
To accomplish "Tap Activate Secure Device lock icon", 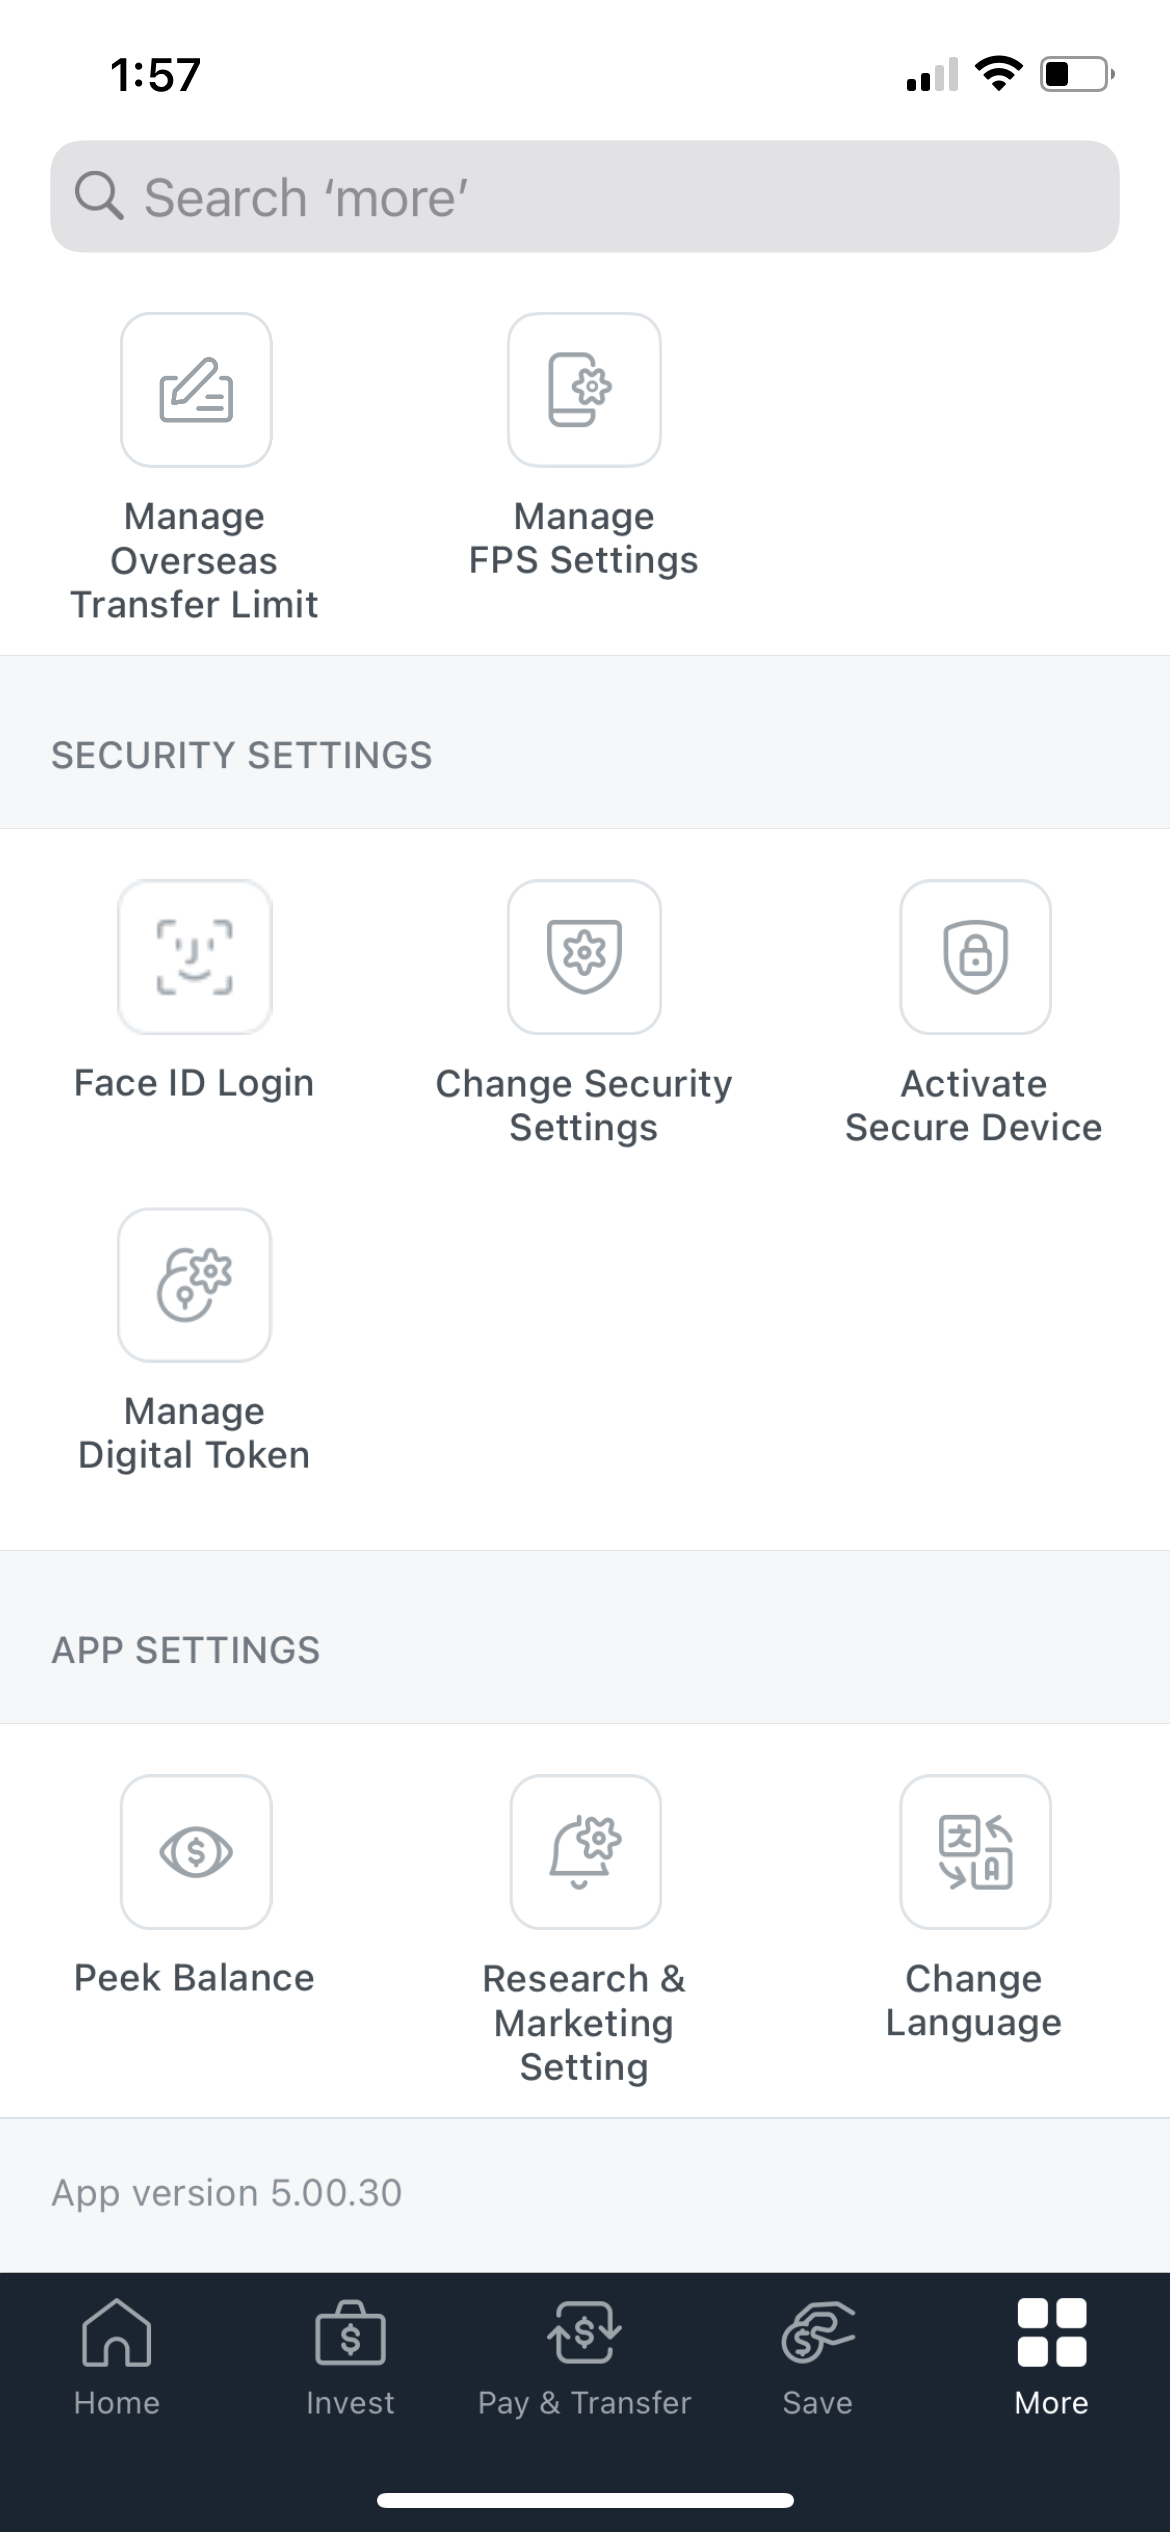I will (x=975, y=956).
